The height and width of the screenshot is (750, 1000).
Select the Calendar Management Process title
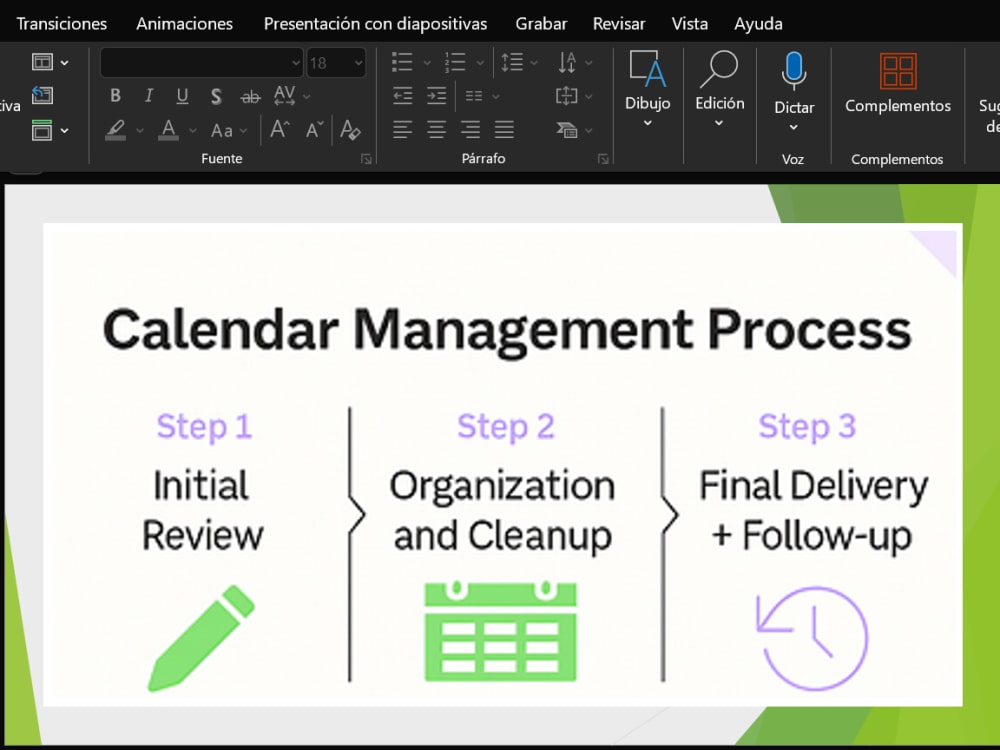coord(507,331)
